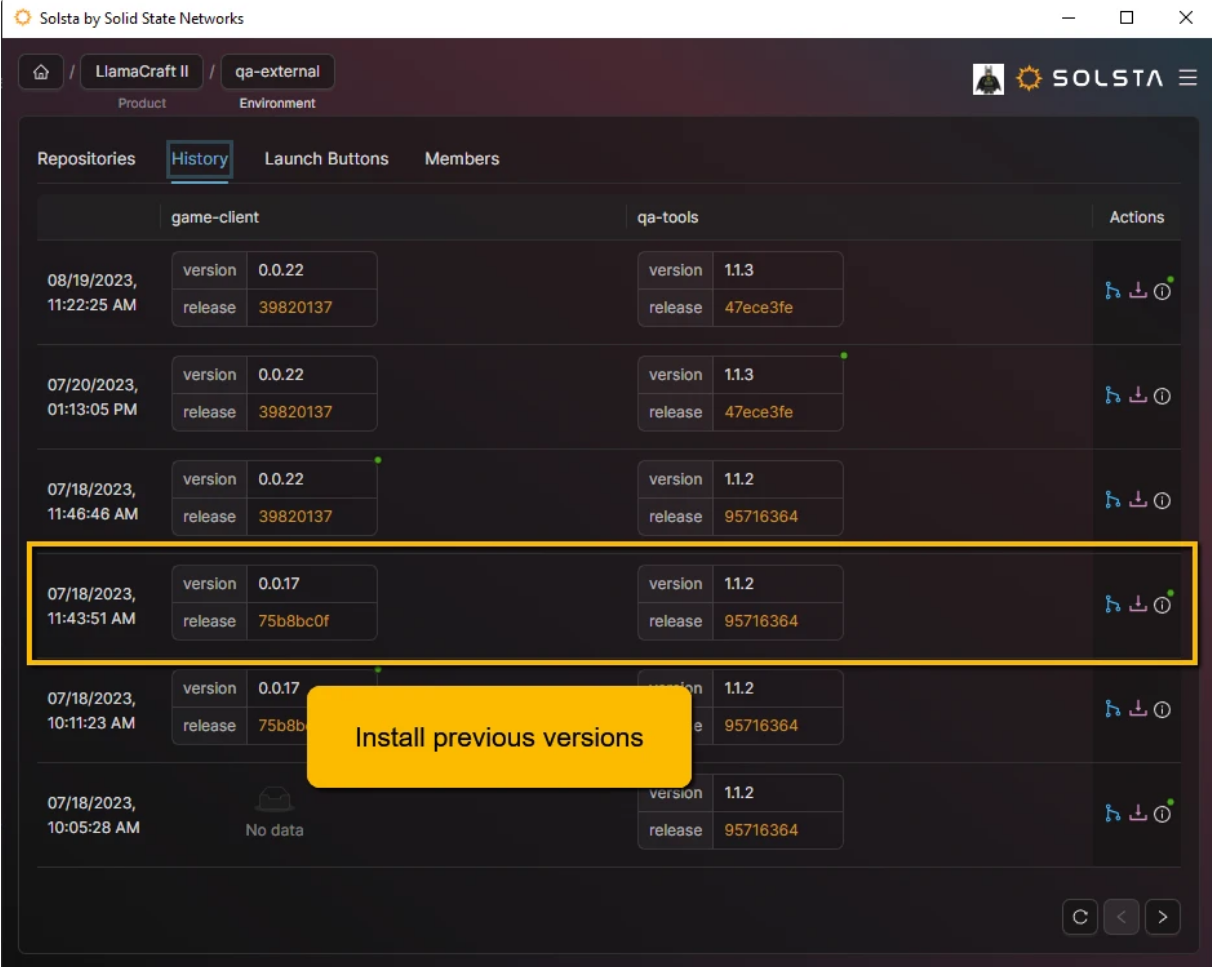Click the No data placeholder in 10:05:28 AM row
The height and width of the screenshot is (967, 1212).
(274, 812)
